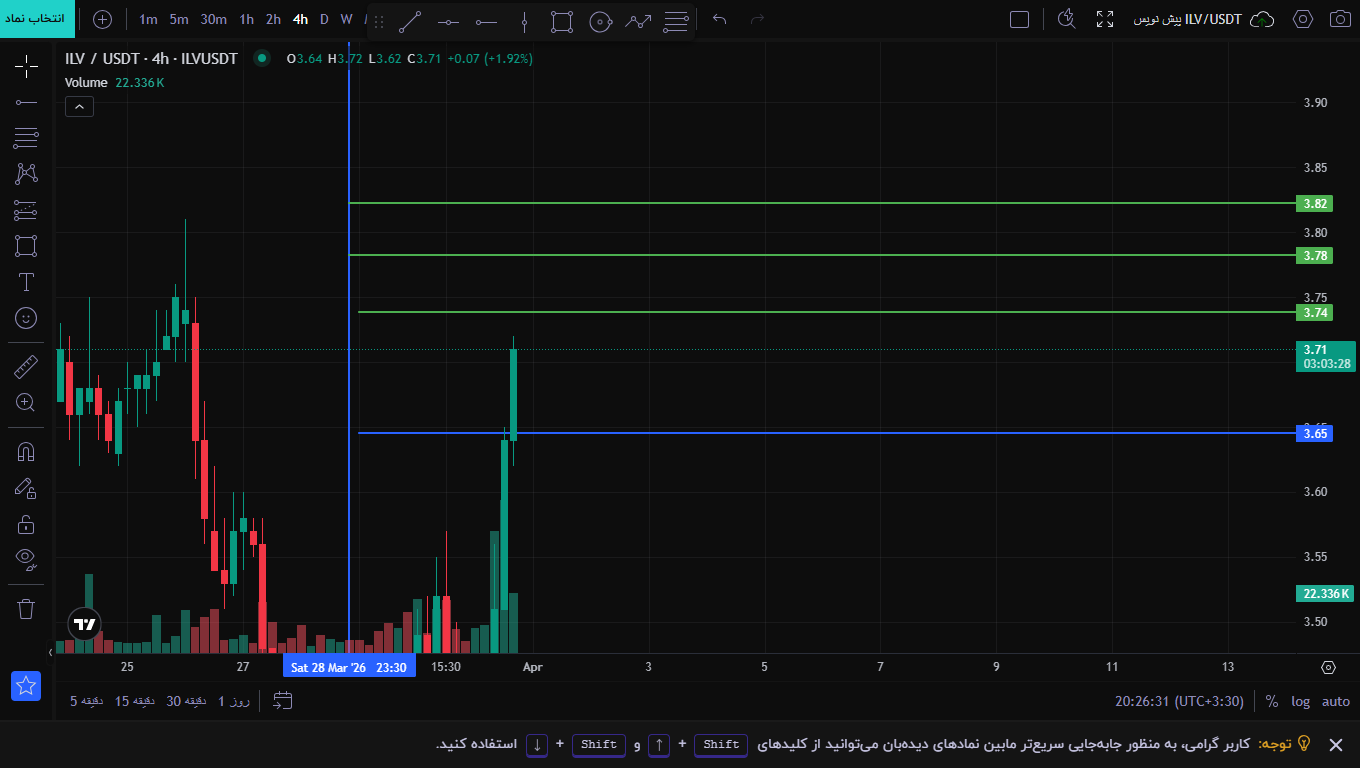The image size is (1360, 768).
Task: Select the 3.82 green horizontal line label
Action: pyautogui.click(x=1314, y=203)
